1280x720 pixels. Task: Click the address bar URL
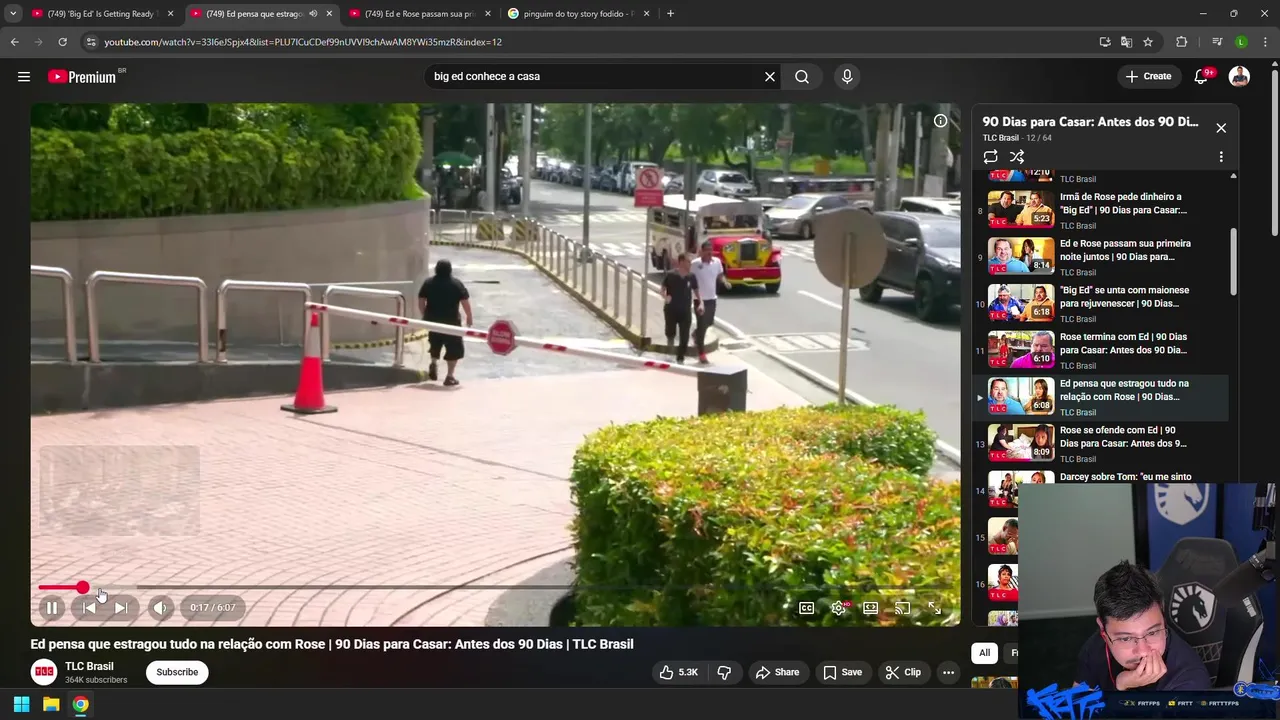point(303,42)
